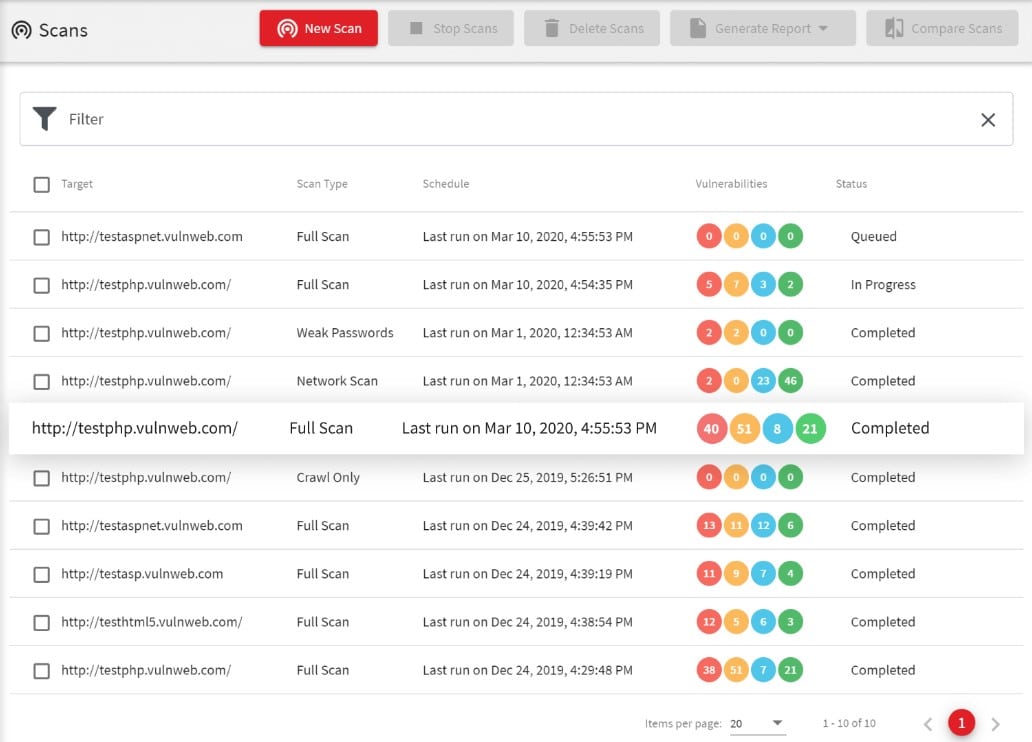Check the testasp.vulnweb.com scan row
The image size is (1032, 742).
41,574
